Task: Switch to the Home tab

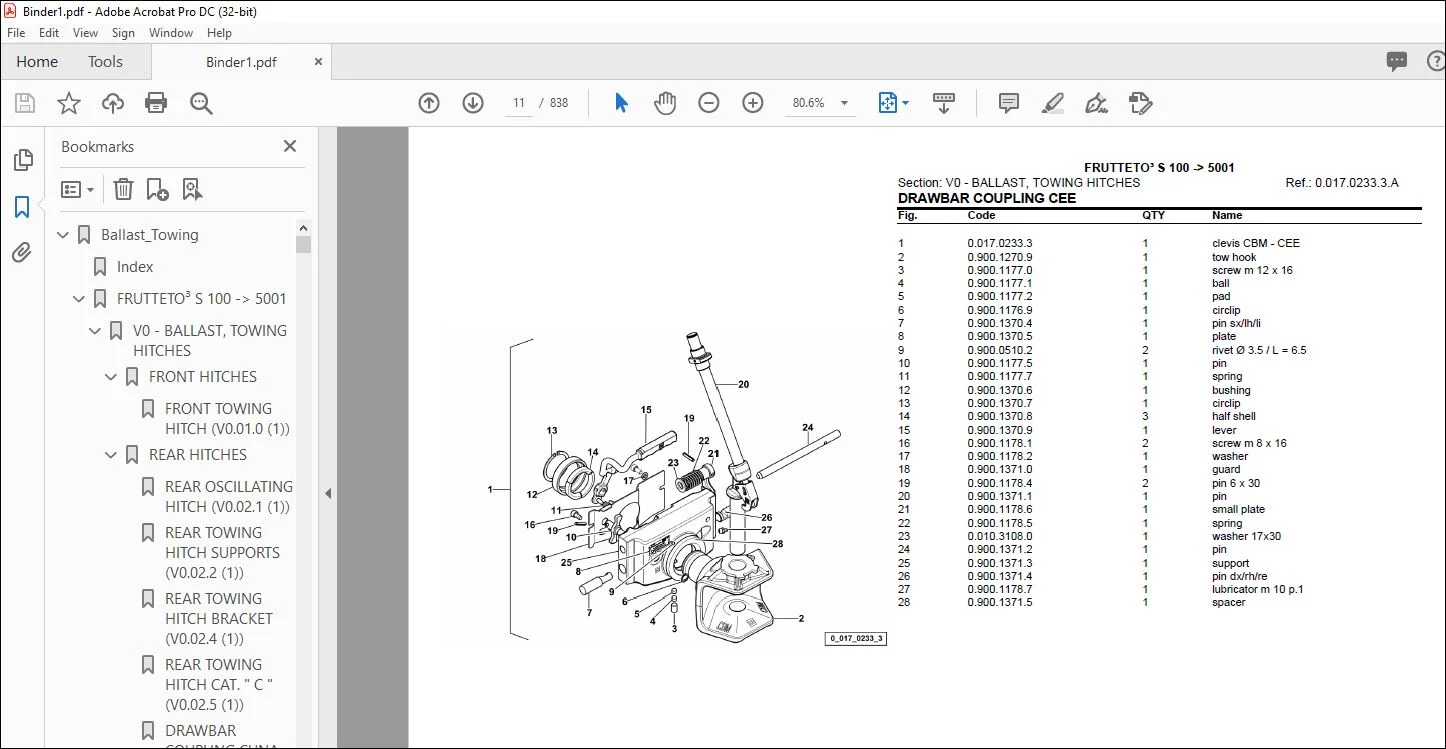Action: 37,62
